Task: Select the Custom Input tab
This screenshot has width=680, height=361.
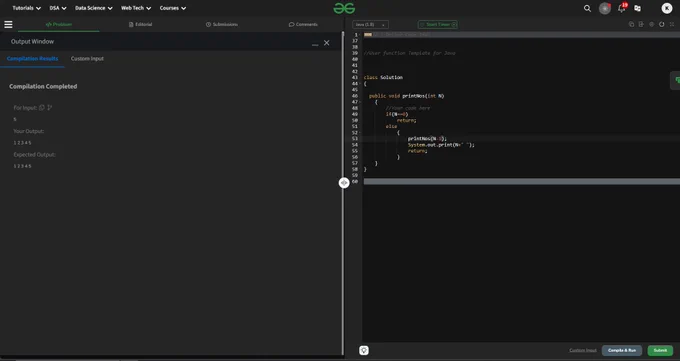Action: point(87,59)
